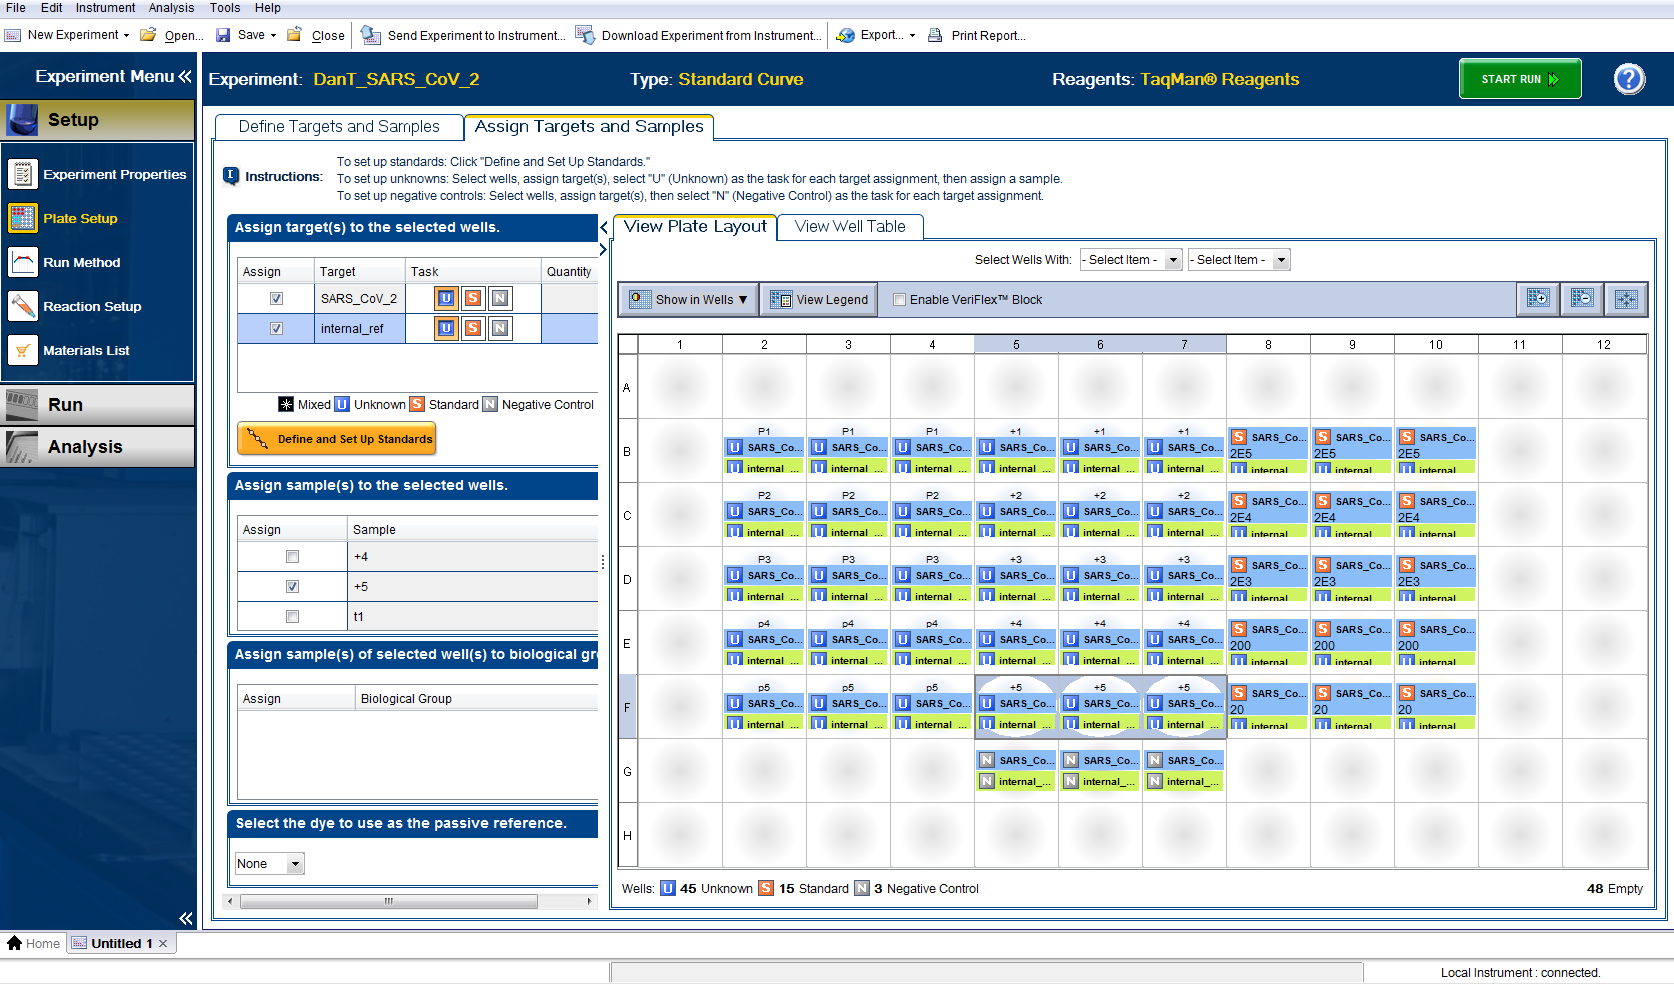This screenshot has height=984, width=1674.
Task: Uncheck the +5 sample checkbox
Action: 292,587
